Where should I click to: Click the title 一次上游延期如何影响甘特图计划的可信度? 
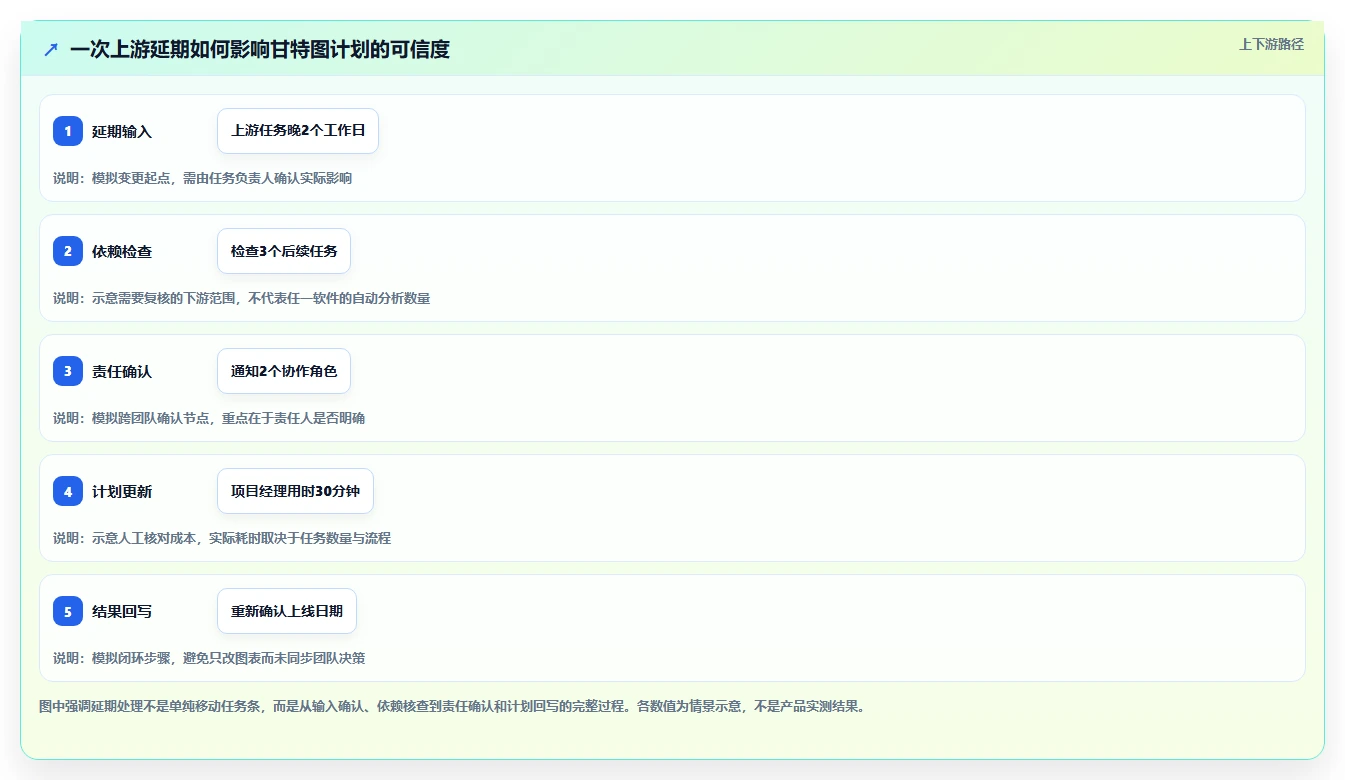260,49
